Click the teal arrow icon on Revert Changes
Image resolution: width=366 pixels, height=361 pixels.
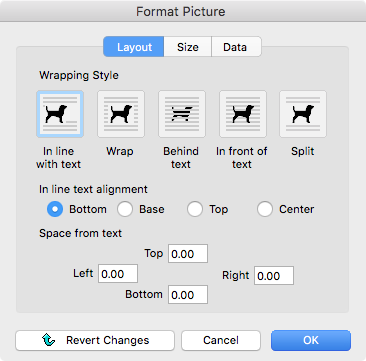49,340
